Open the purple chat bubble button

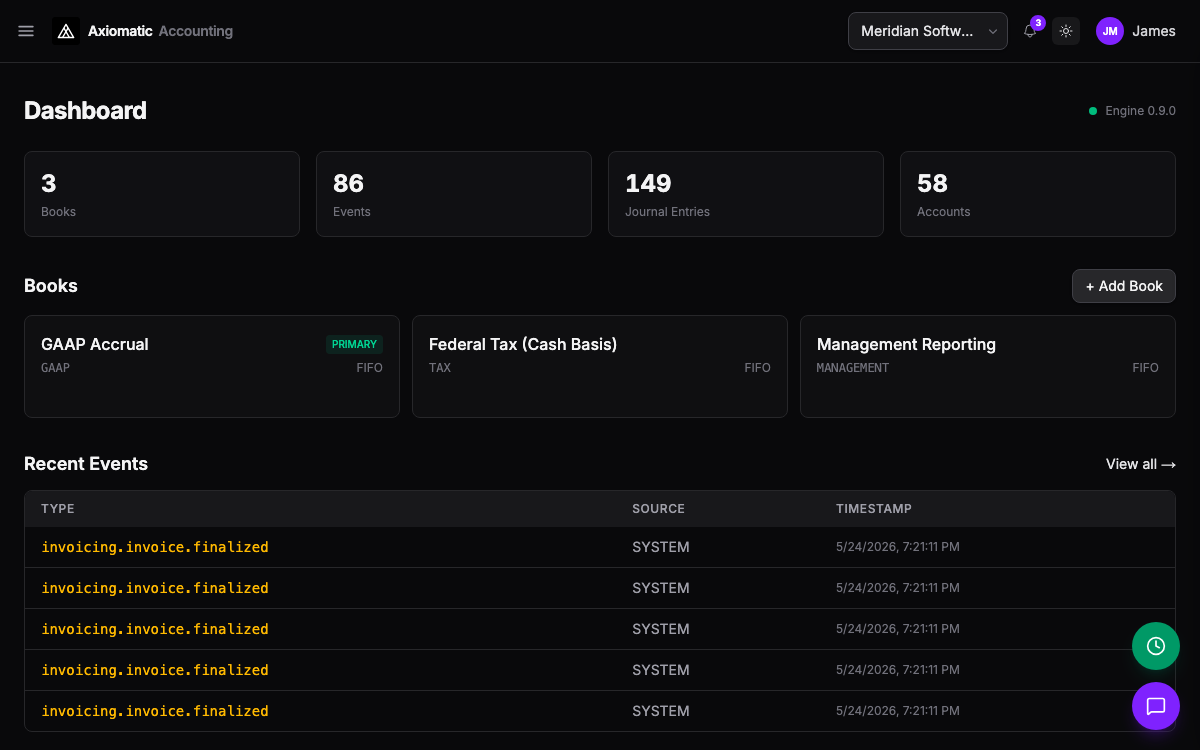[1156, 706]
